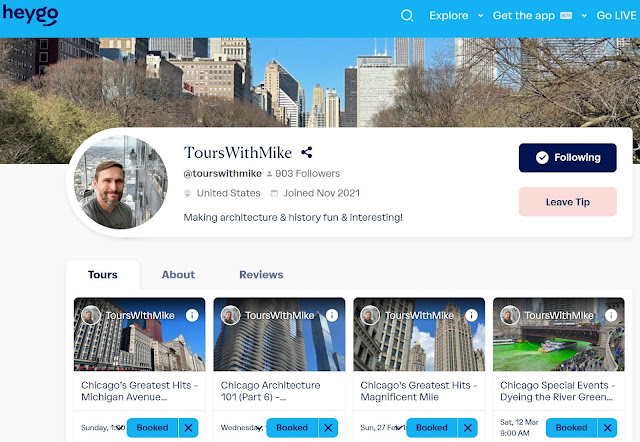Expand the Explore dropdown chevron
This screenshot has width=640, height=442.
[x=480, y=16]
